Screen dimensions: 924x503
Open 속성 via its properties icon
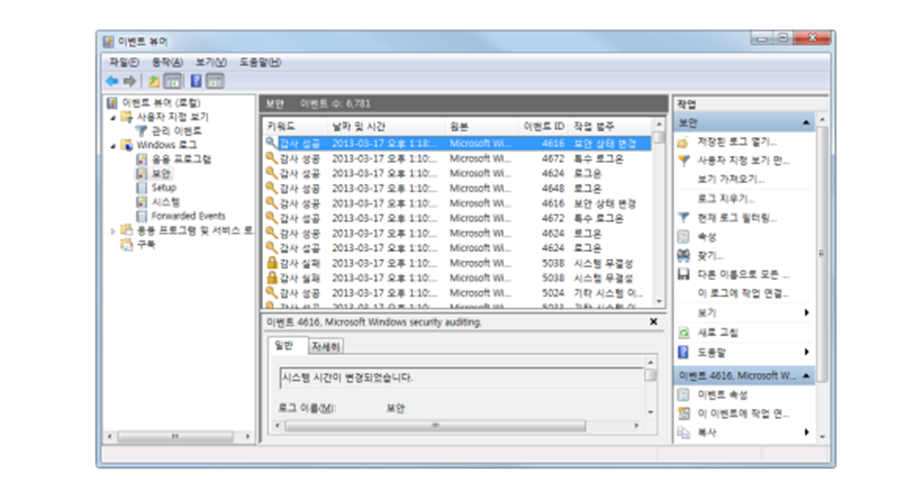tap(684, 237)
